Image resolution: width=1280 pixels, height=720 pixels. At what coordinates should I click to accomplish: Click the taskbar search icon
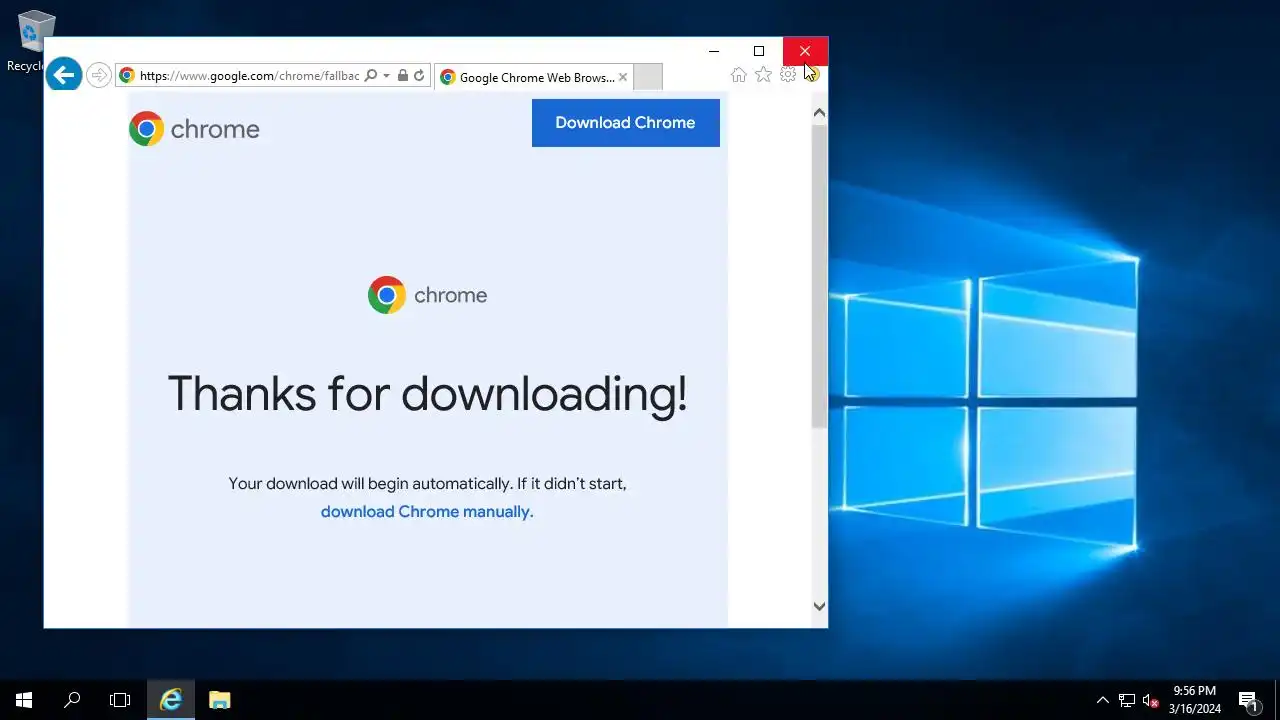tap(72, 700)
